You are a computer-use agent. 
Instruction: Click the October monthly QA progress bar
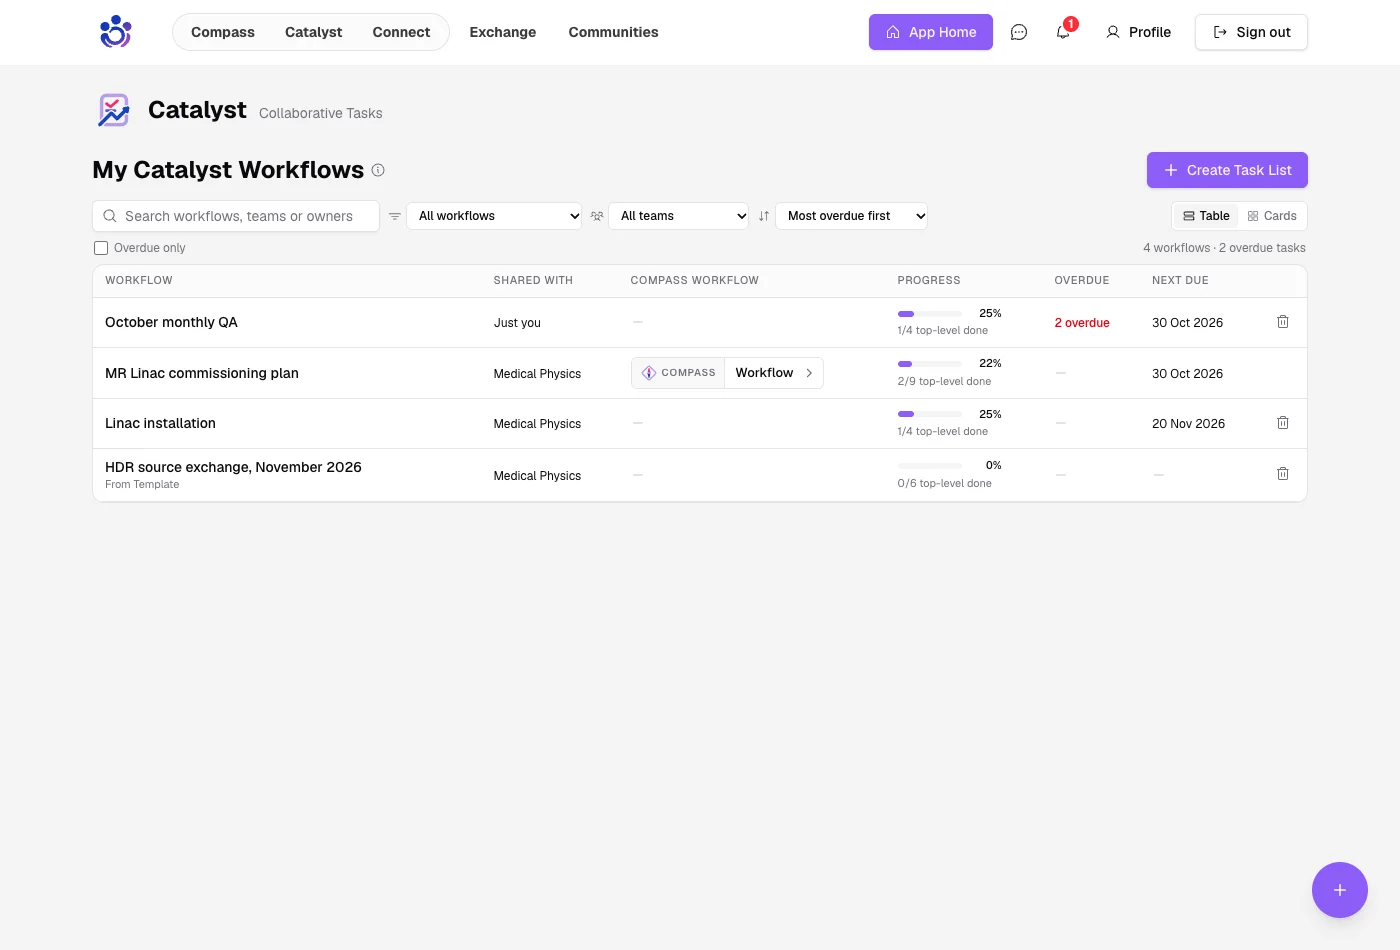click(x=930, y=314)
